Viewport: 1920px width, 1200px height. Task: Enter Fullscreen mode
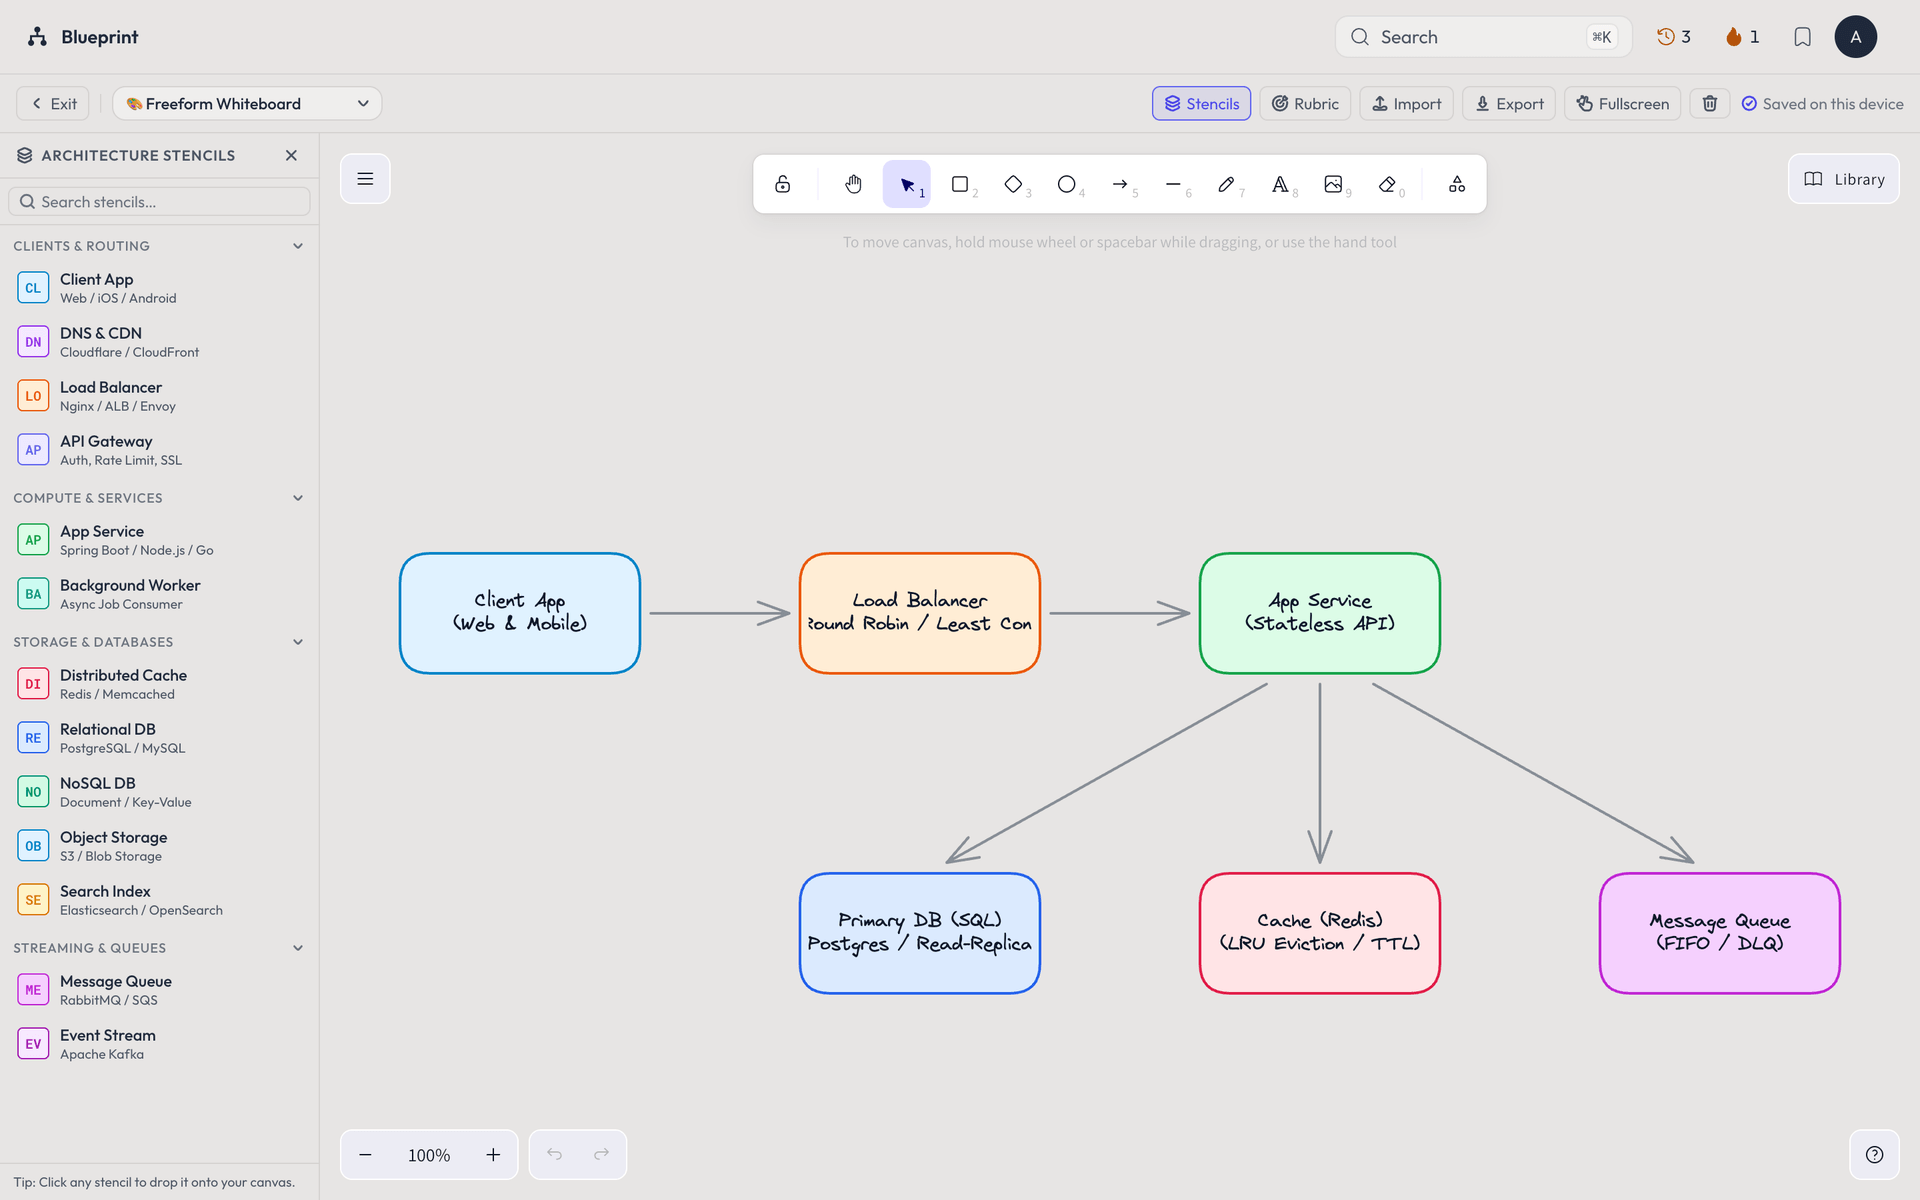[1622, 103]
